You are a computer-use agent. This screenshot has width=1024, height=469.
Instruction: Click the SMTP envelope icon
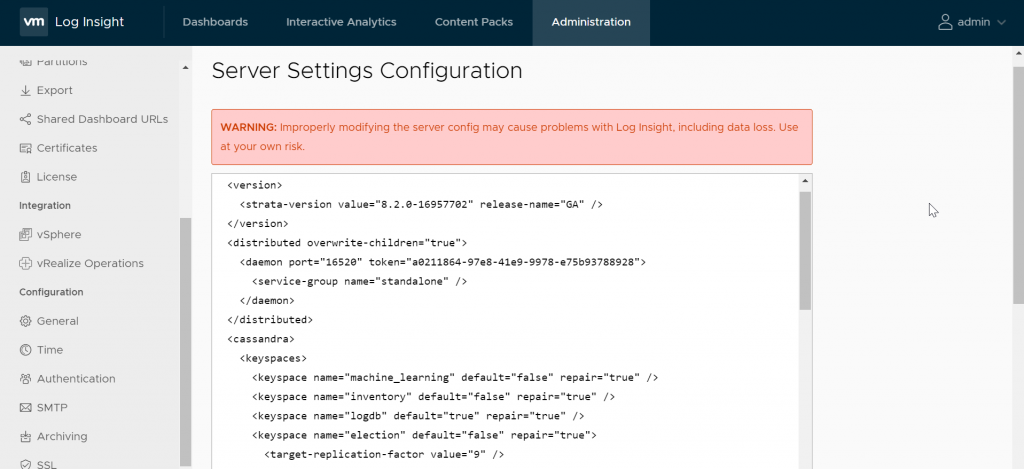25,408
